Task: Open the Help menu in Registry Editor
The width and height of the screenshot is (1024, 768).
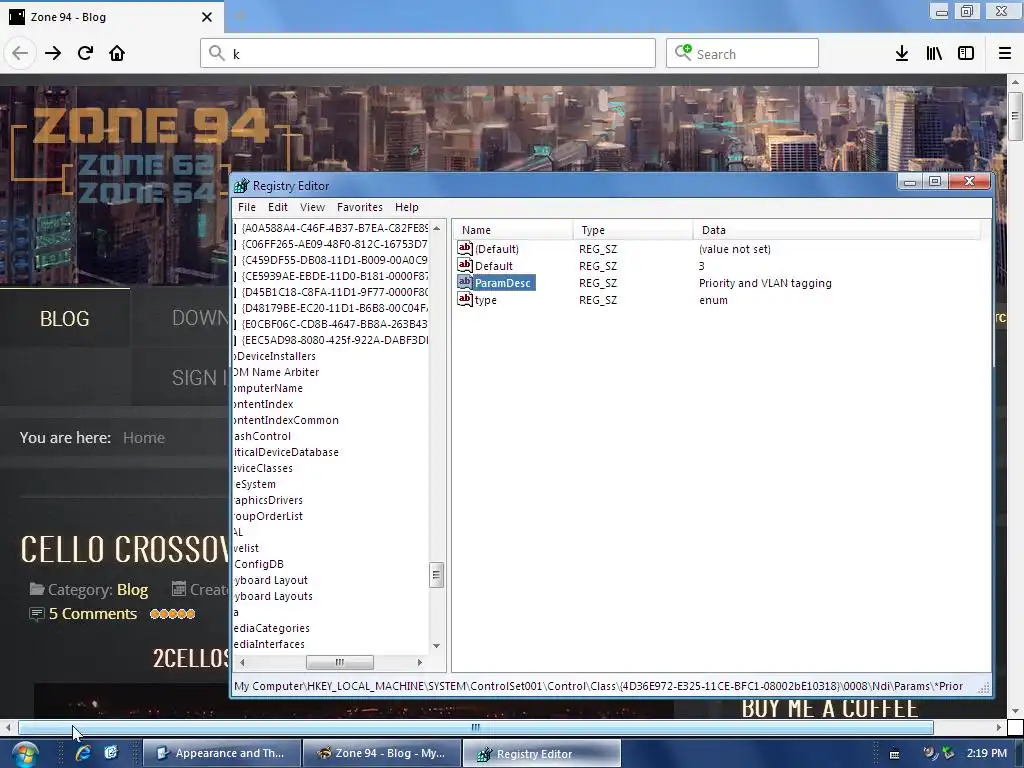Action: click(407, 207)
